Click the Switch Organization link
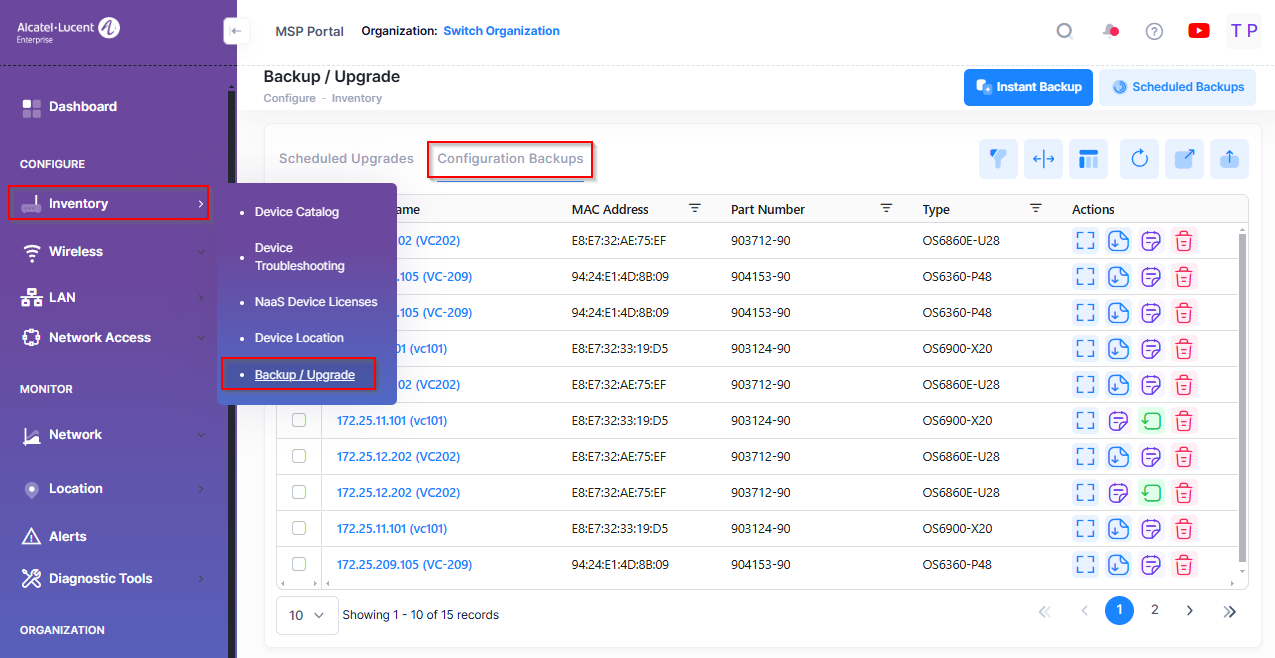 point(501,31)
